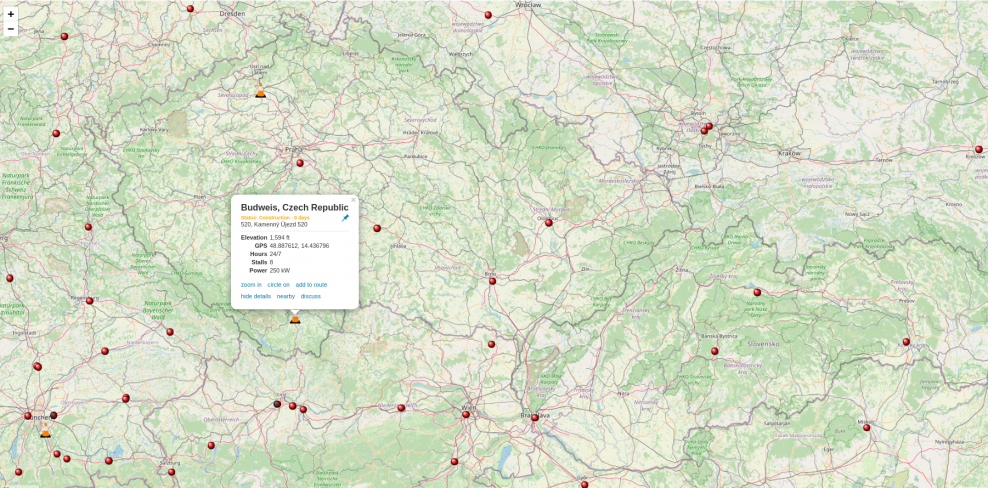Screen dimensions: 988x488
Task: Zoom out with the minus map control
Action: click(11, 29)
